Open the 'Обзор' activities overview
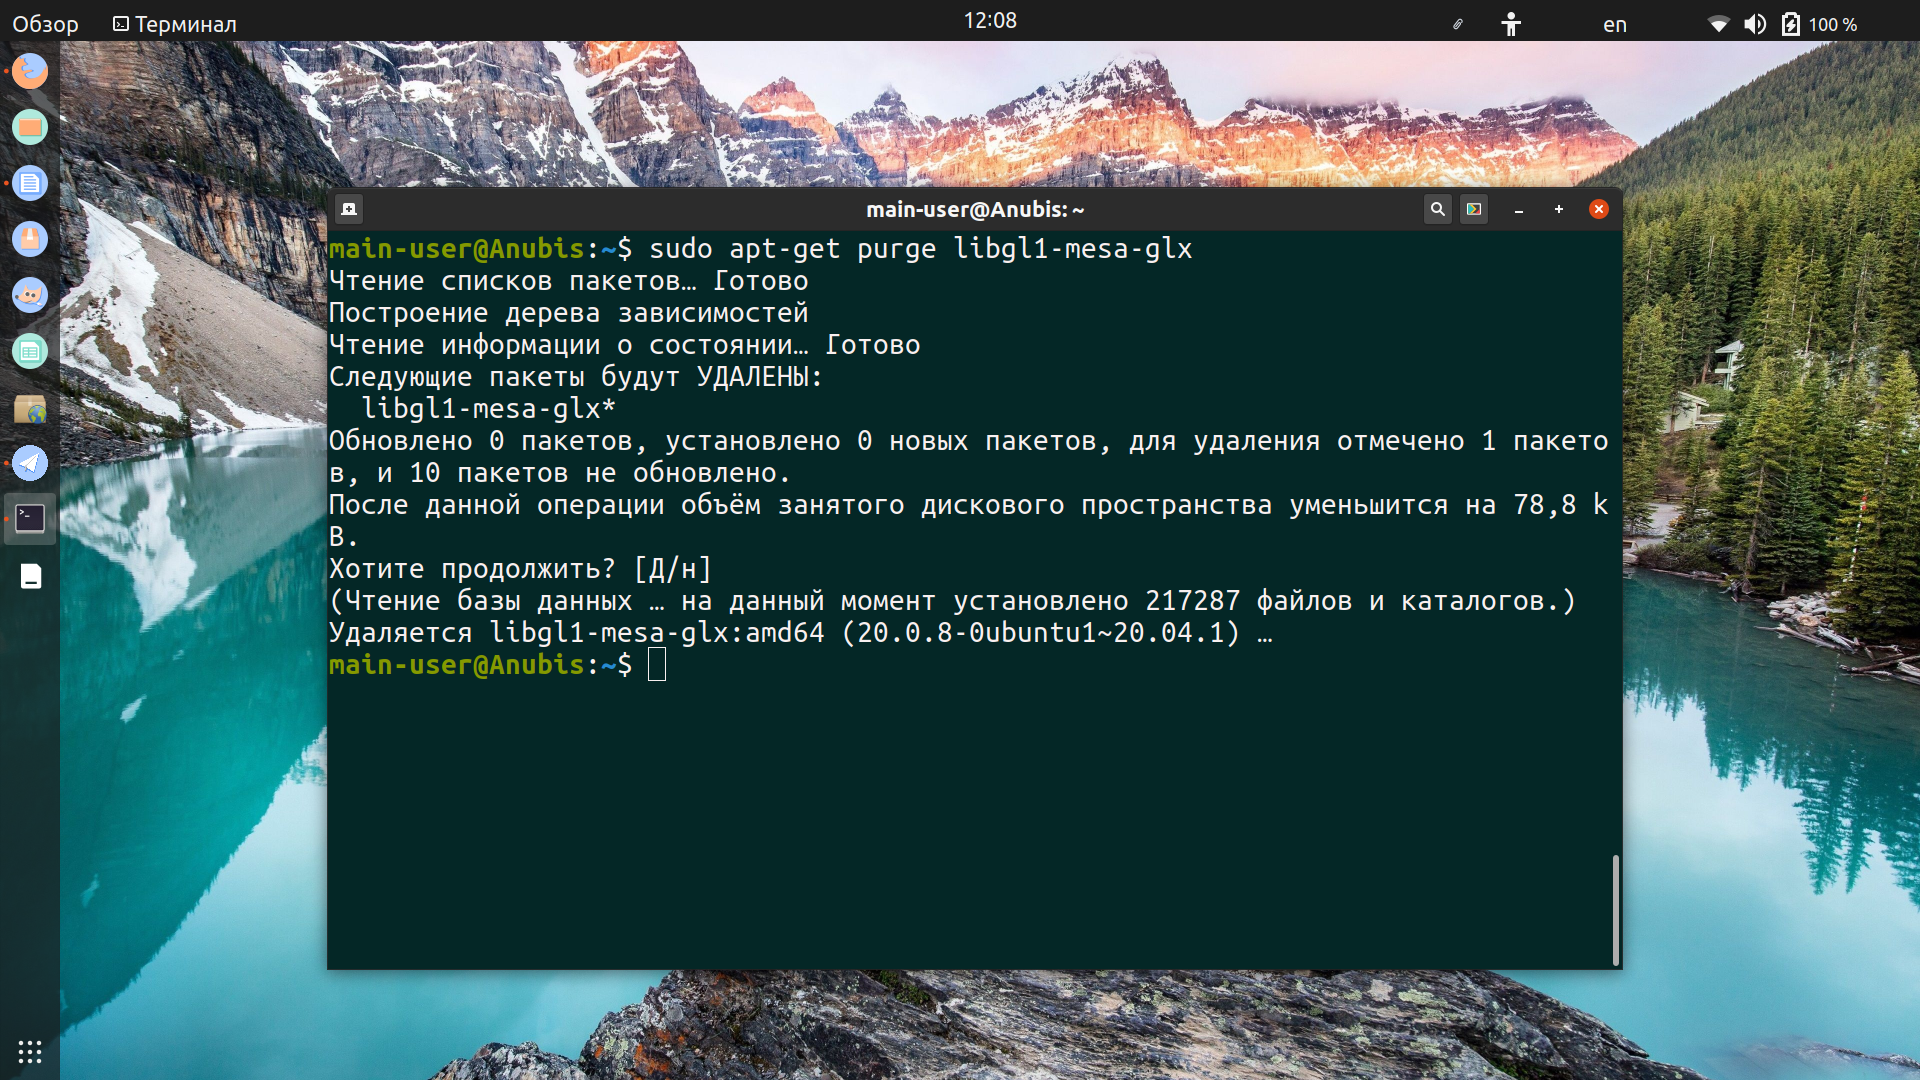1920x1080 pixels. pos(45,24)
